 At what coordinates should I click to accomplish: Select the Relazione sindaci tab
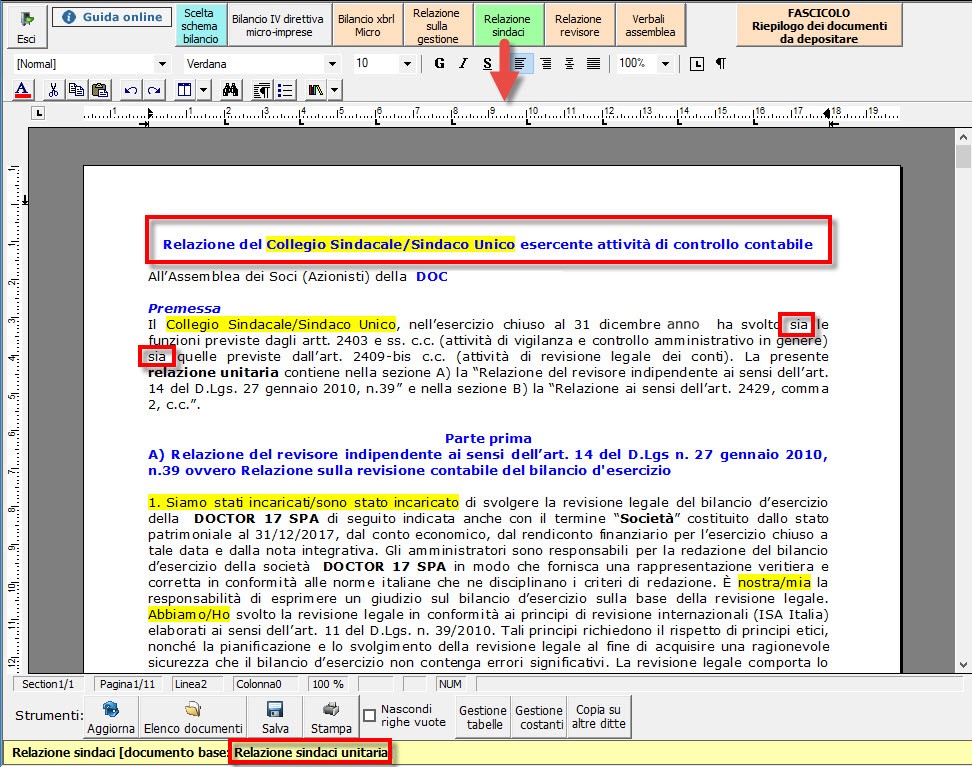[508, 25]
